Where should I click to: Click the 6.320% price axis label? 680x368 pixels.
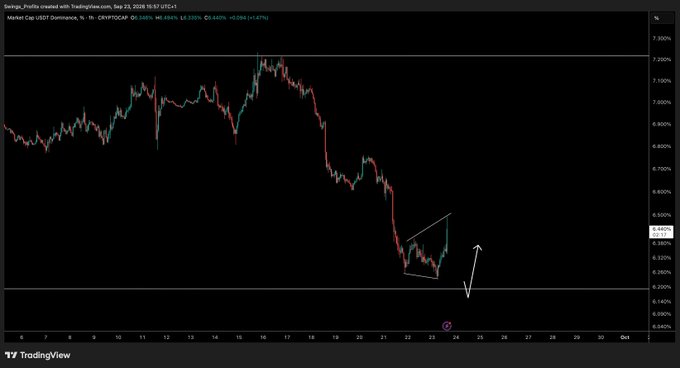661,258
